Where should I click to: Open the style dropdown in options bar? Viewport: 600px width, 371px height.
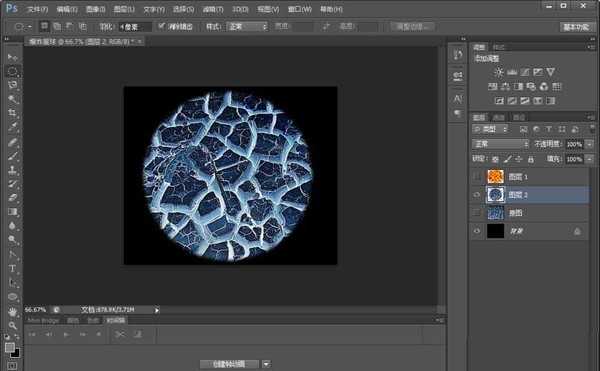(248, 27)
